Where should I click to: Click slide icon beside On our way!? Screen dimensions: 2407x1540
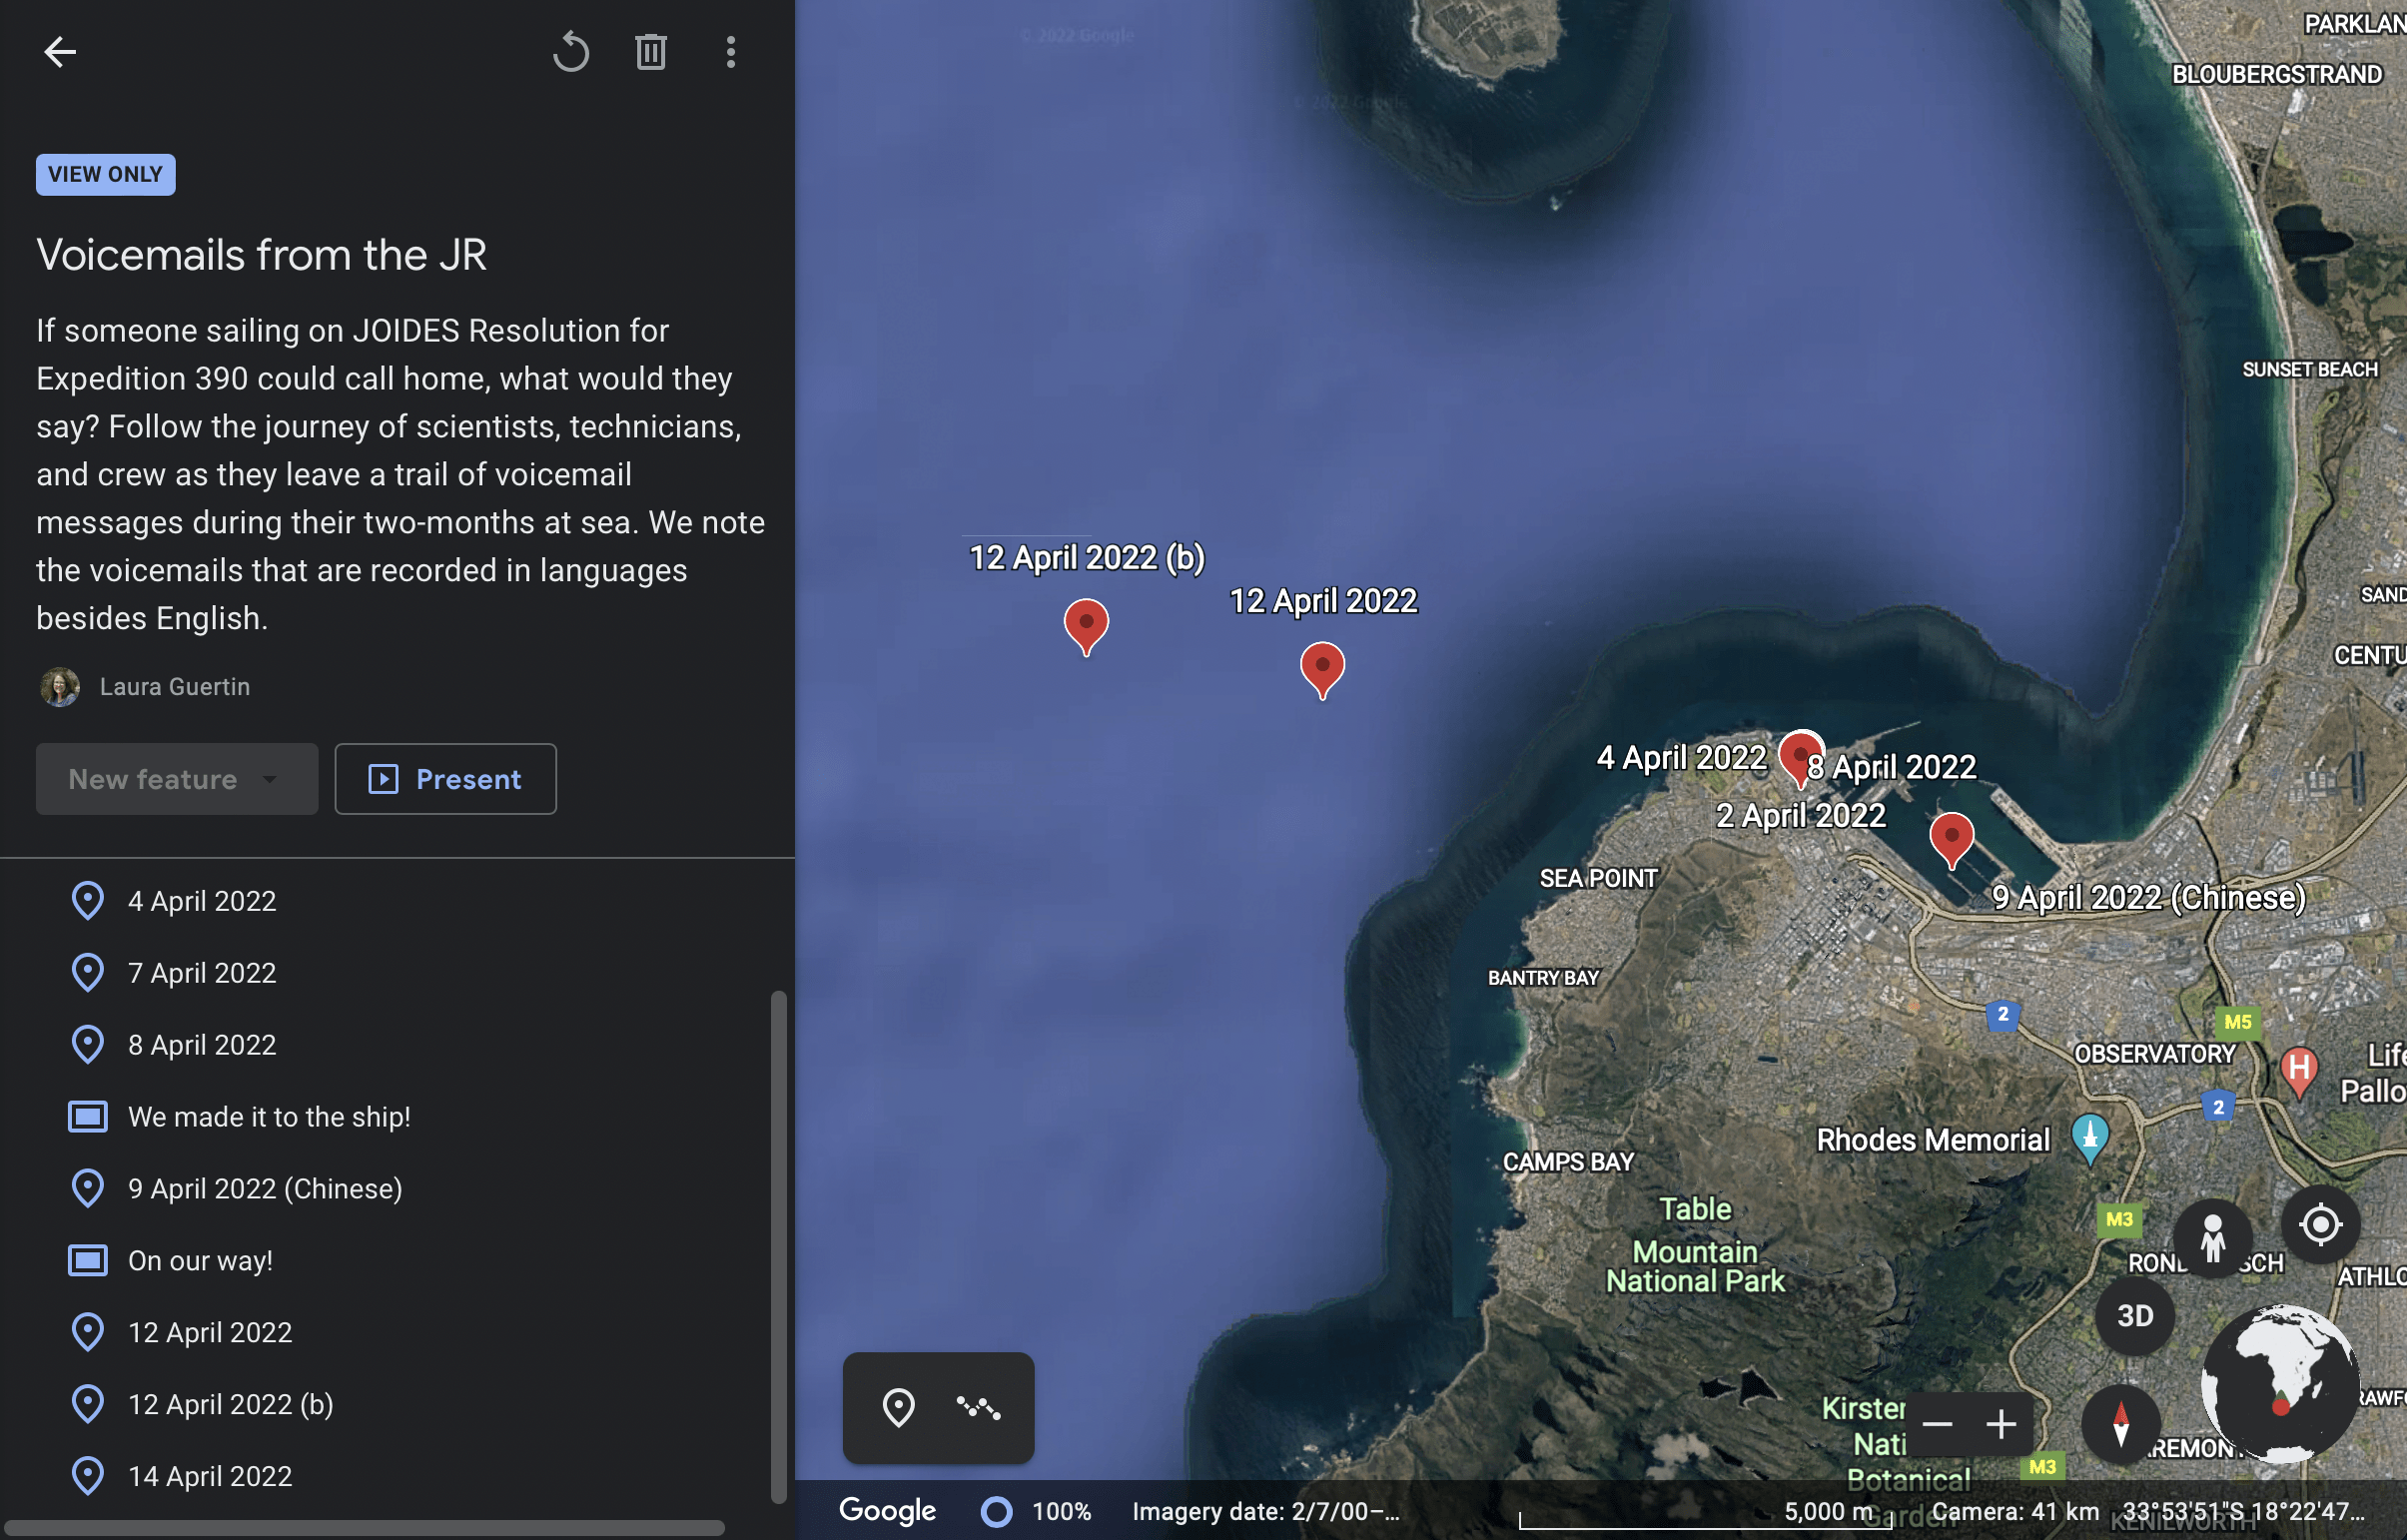click(x=88, y=1261)
